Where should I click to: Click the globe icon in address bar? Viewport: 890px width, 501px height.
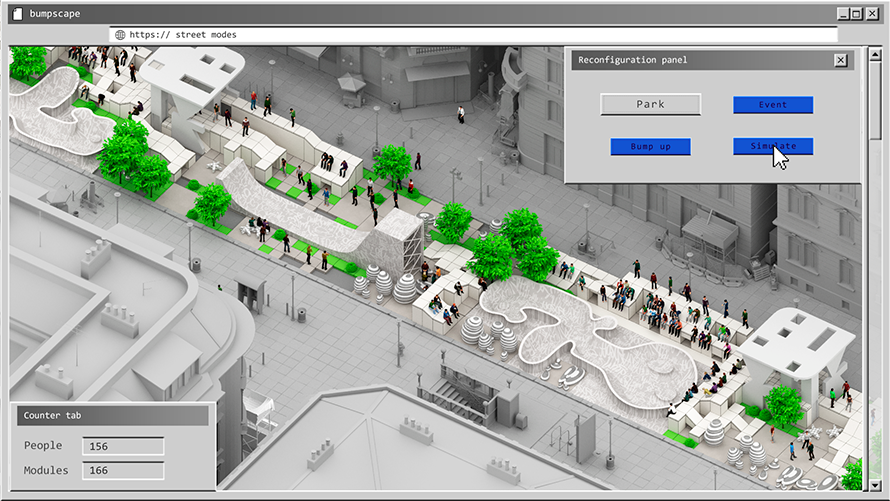120,35
